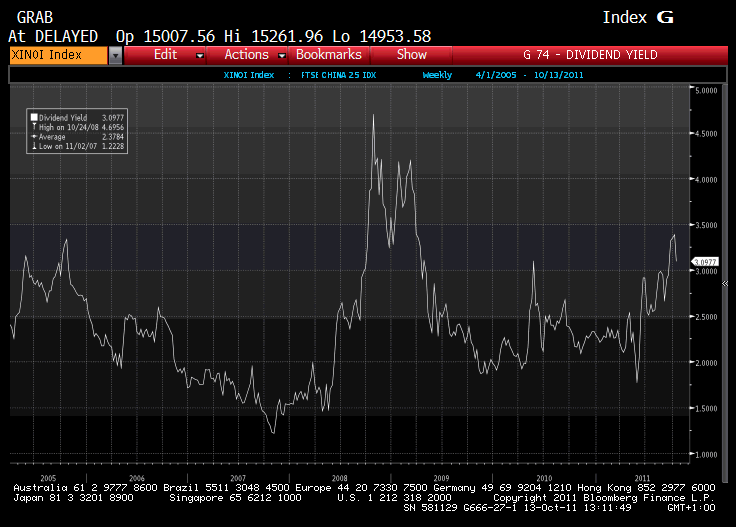The width and height of the screenshot is (736, 527).
Task: Click the Average marker icon in legend
Action: coord(34,137)
